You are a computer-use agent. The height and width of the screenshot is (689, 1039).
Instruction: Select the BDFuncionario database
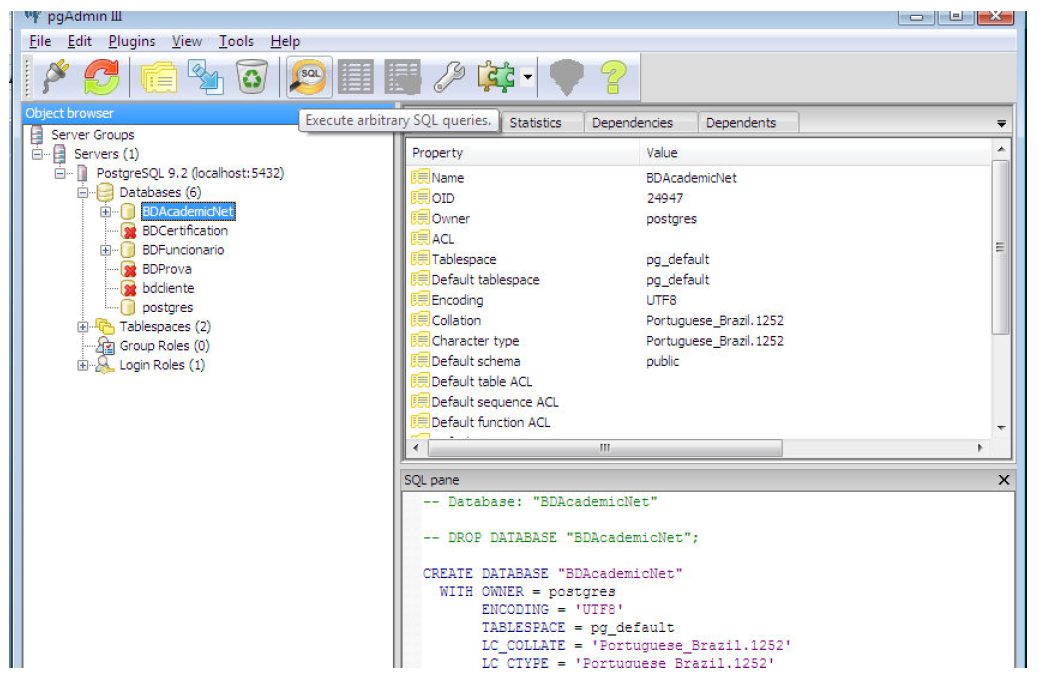(183, 250)
